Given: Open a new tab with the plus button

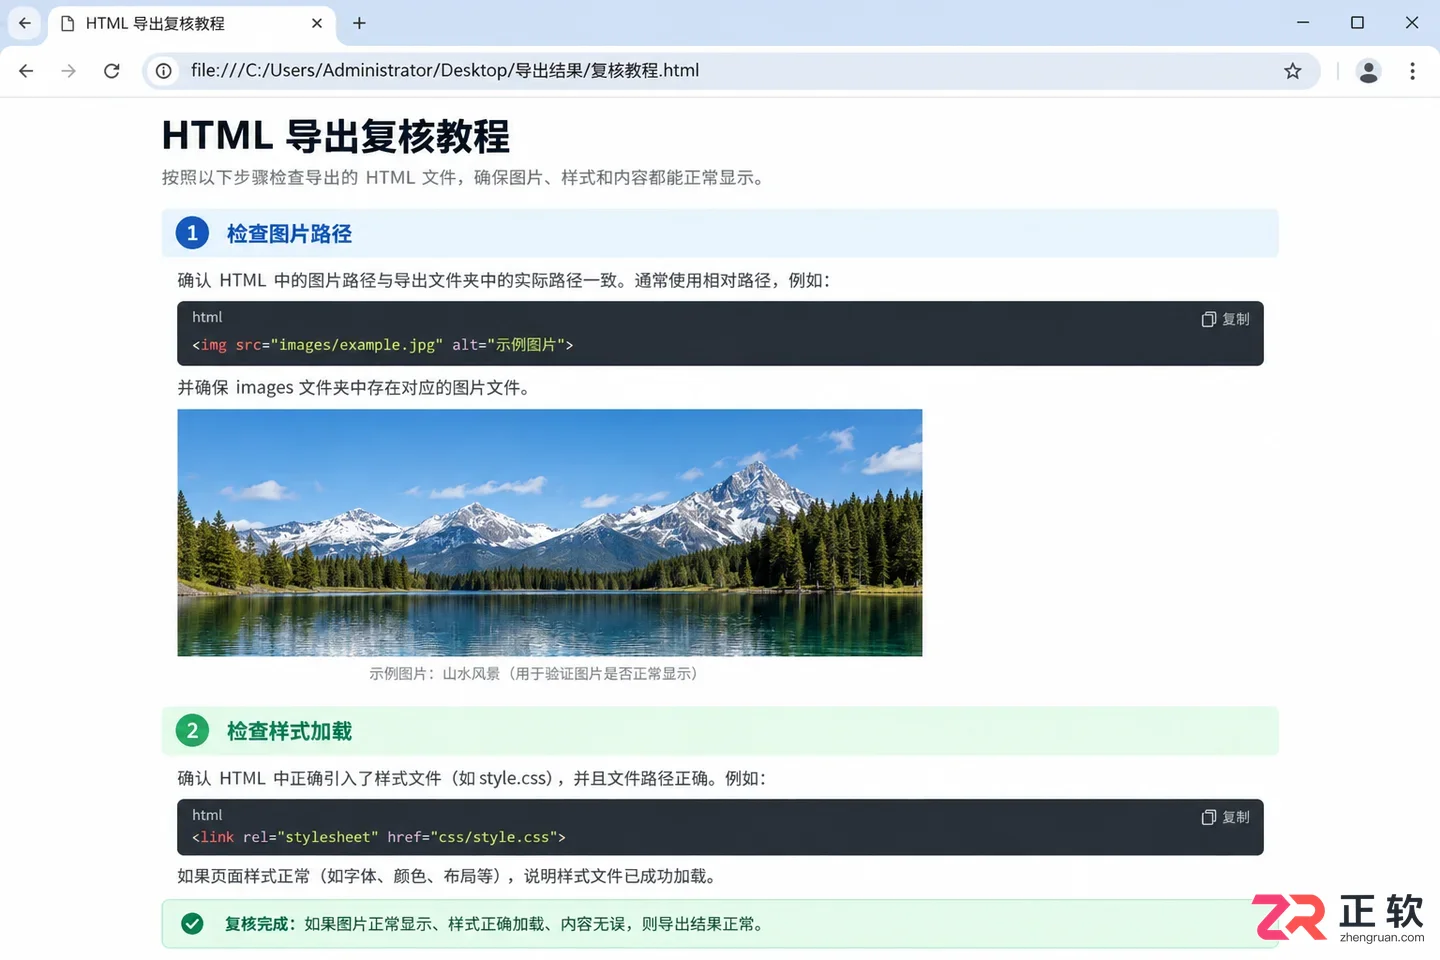Looking at the screenshot, I should pos(359,23).
